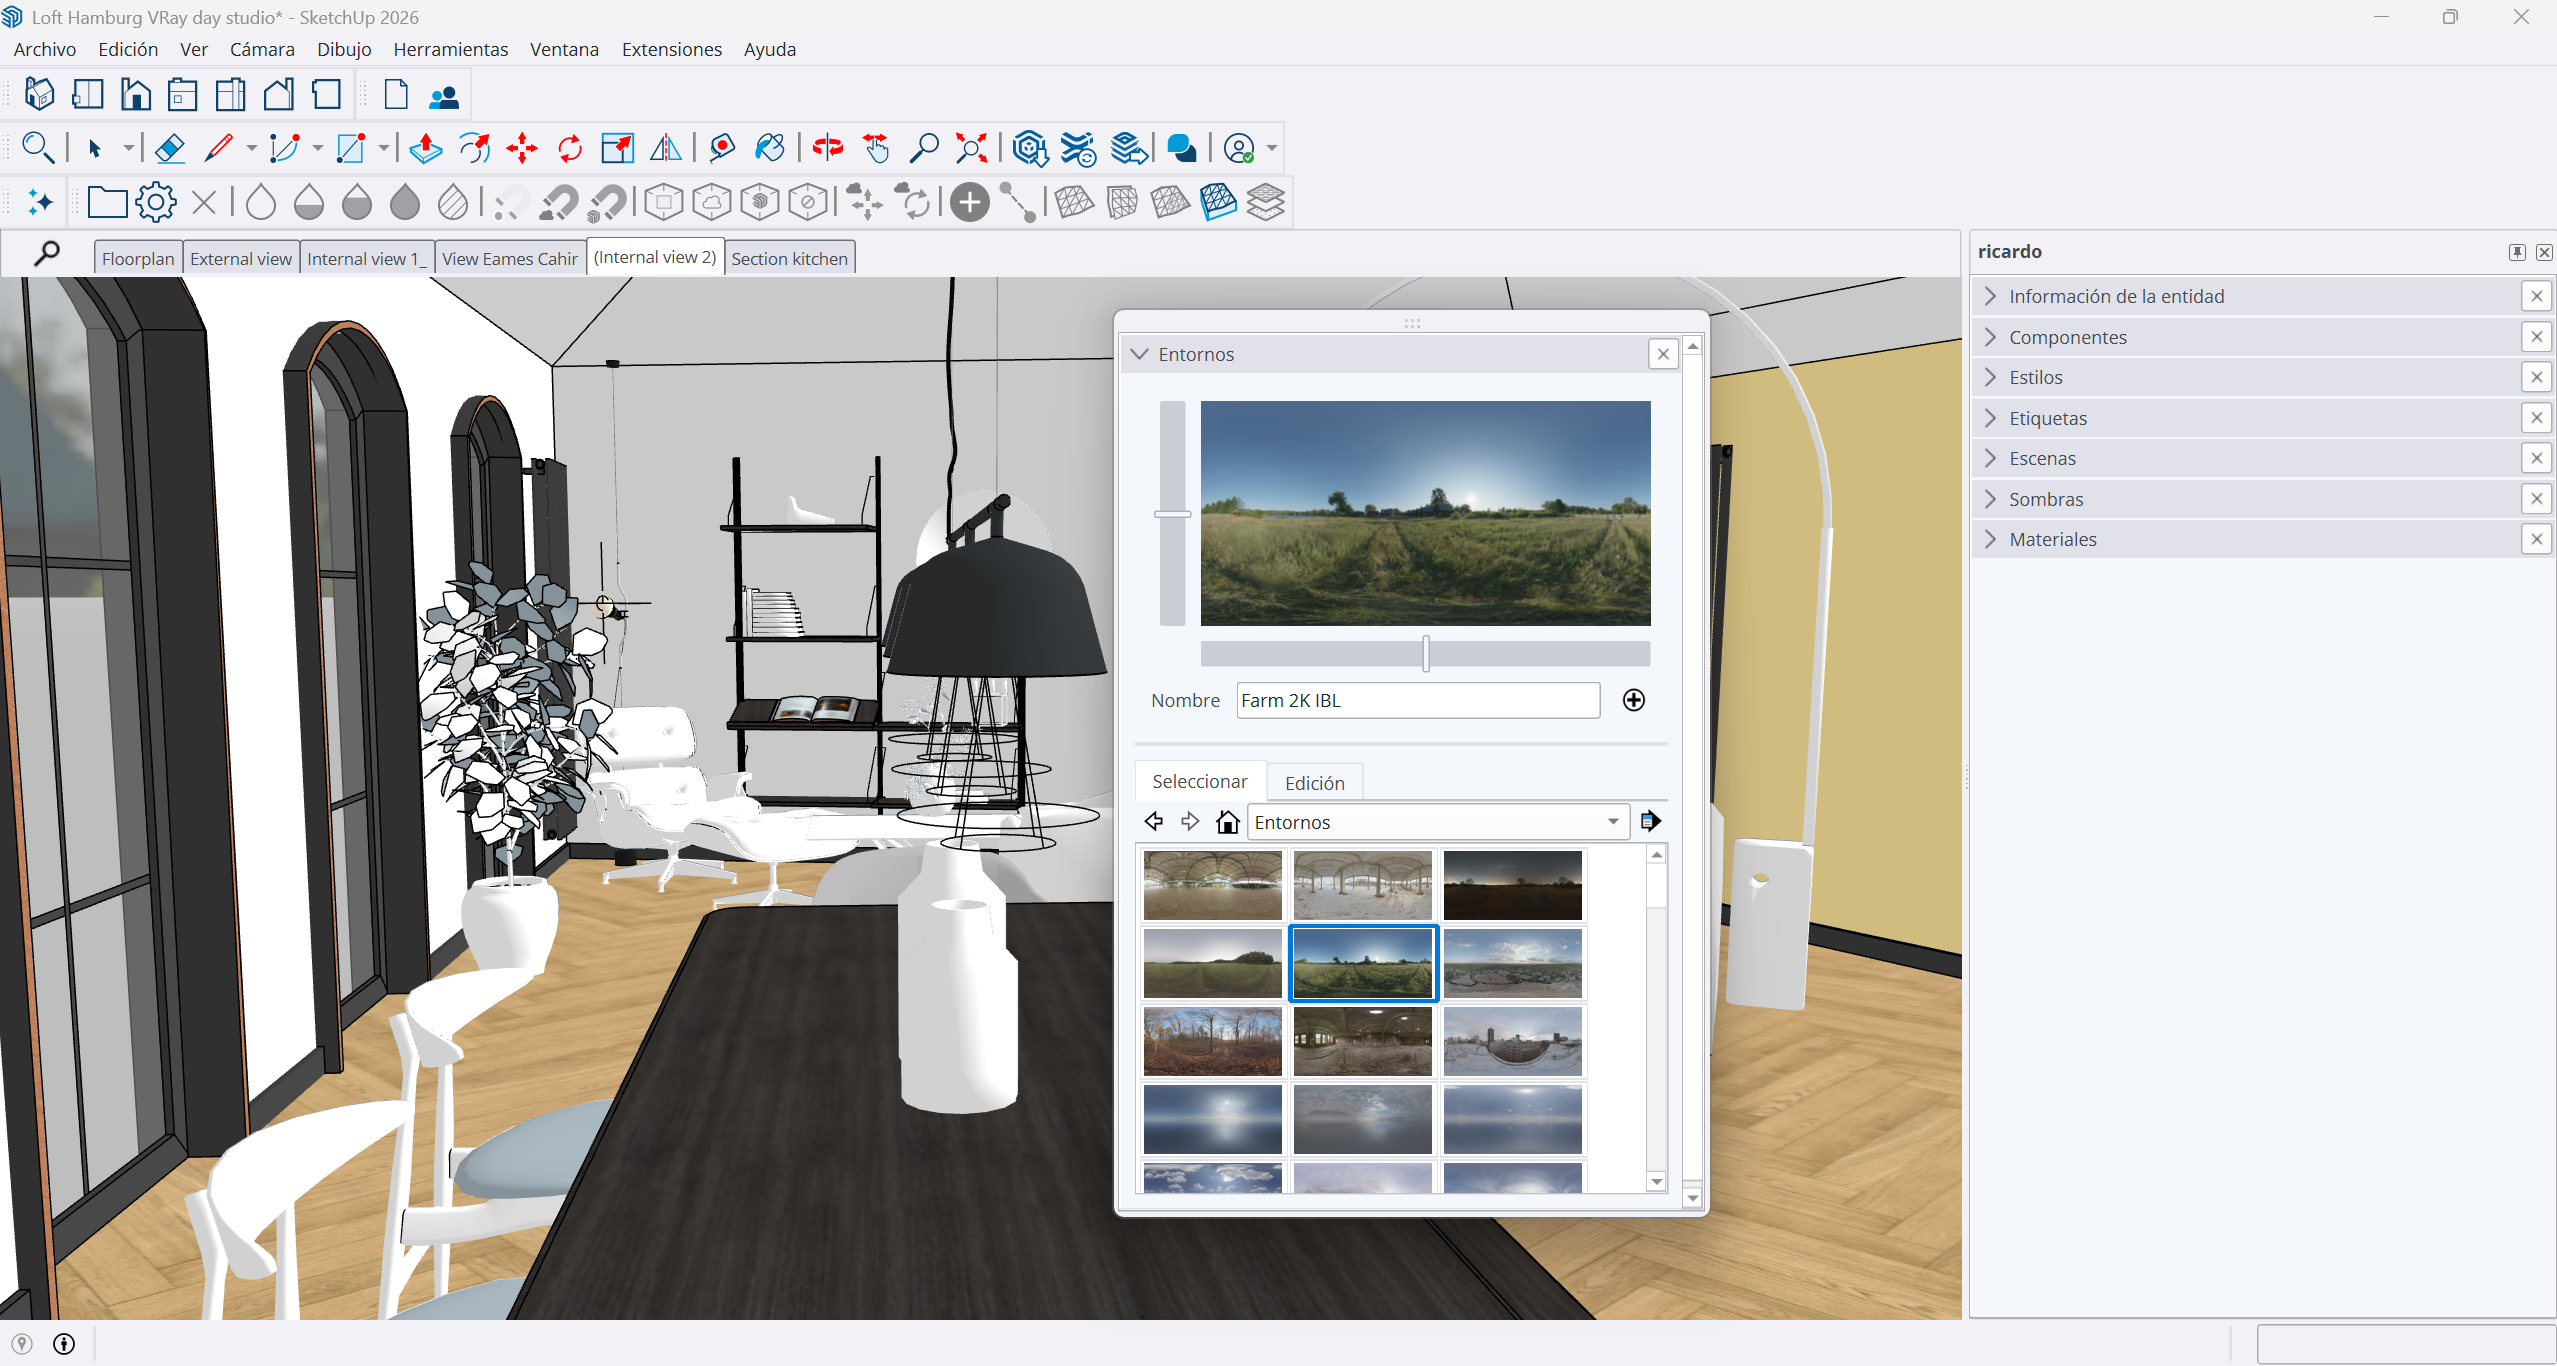
Task: Click the horizontal rotation slider handle
Action: [1426, 653]
